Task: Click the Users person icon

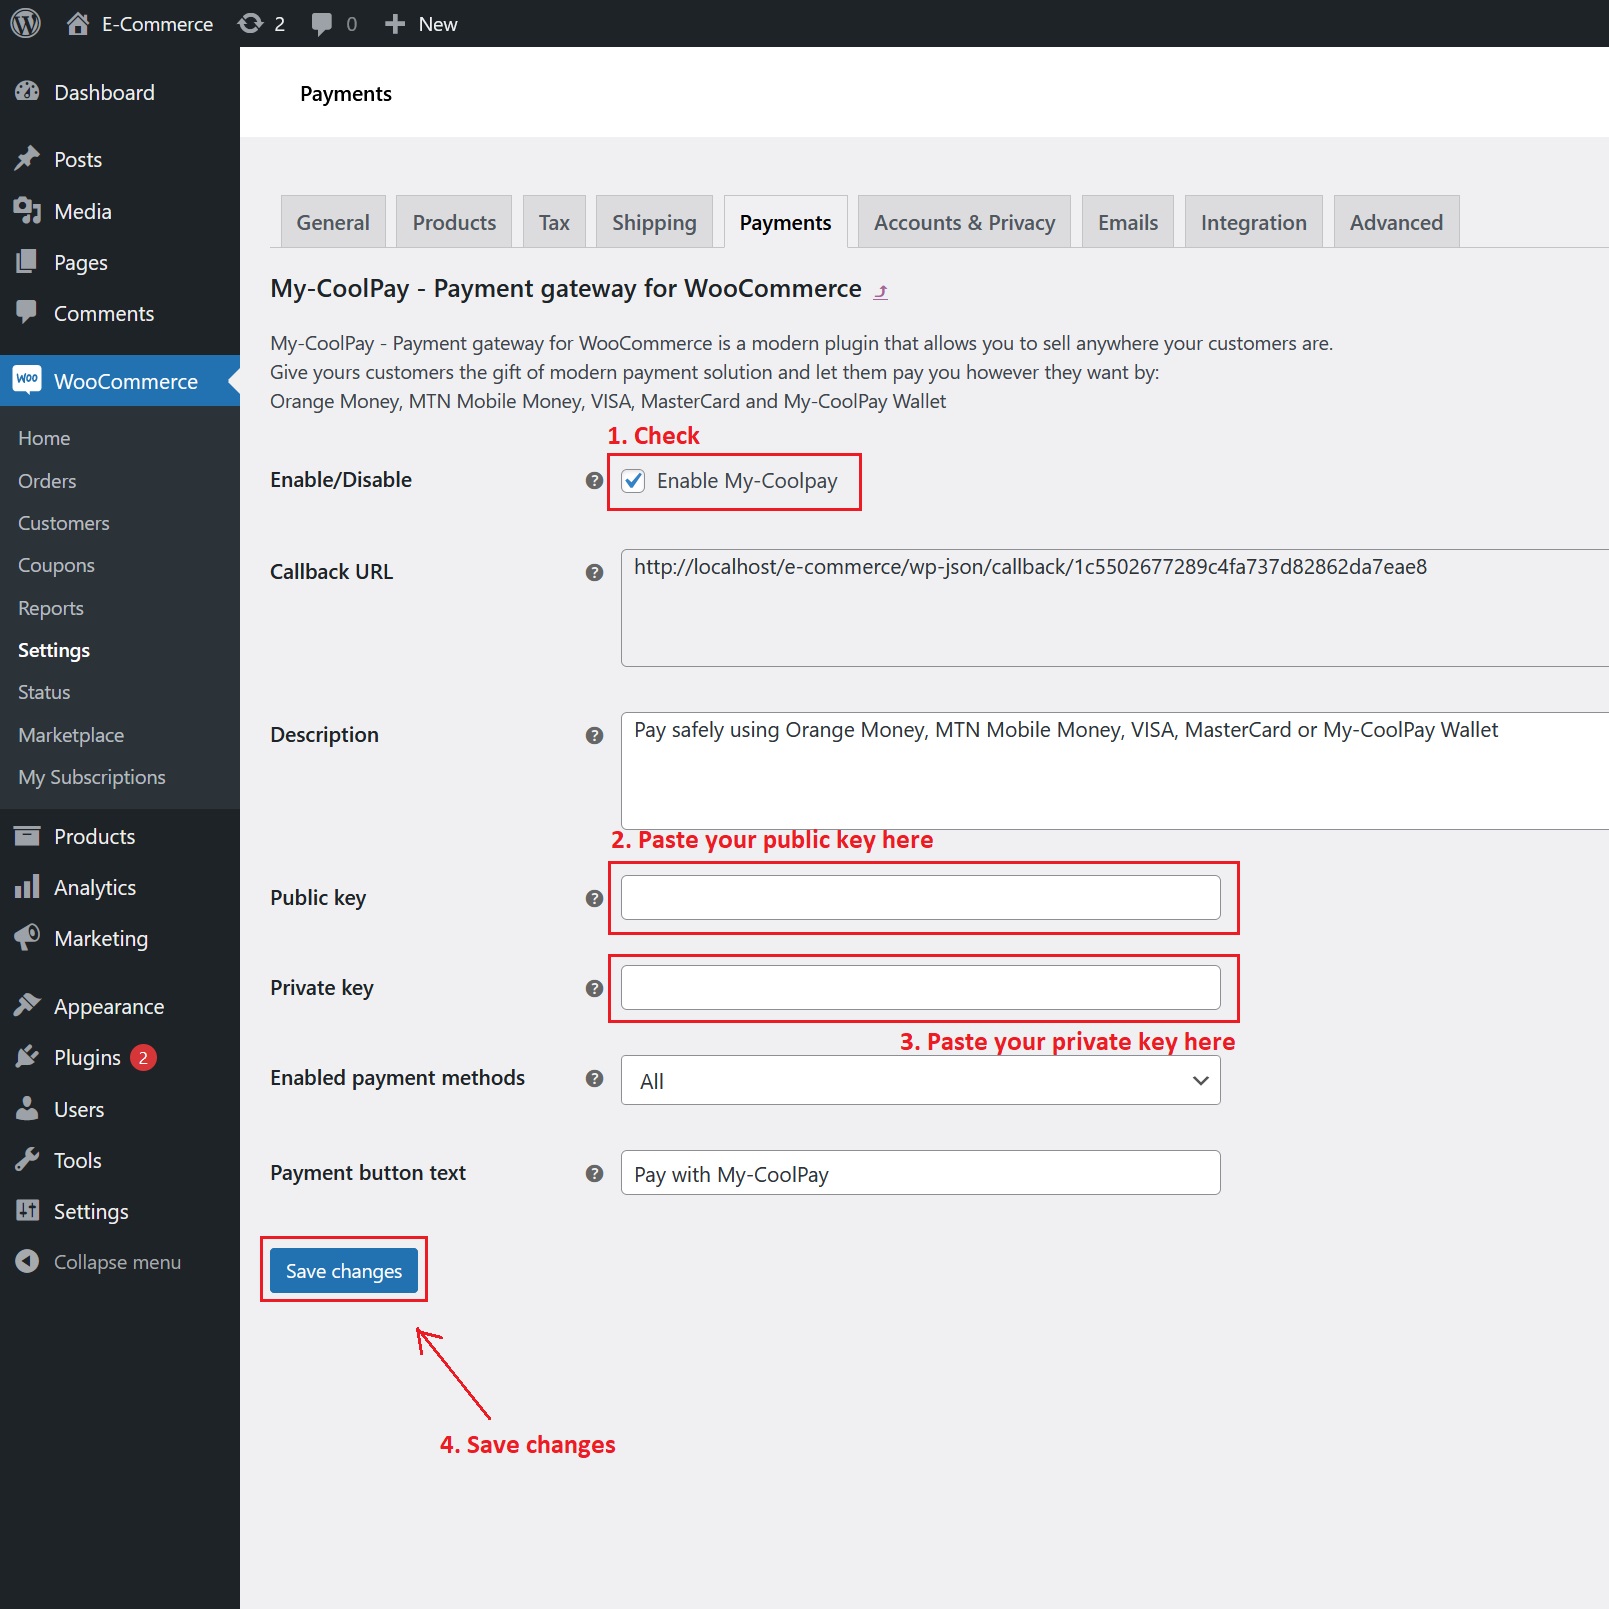Action: pyautogui.click(x=27, y=1108)
